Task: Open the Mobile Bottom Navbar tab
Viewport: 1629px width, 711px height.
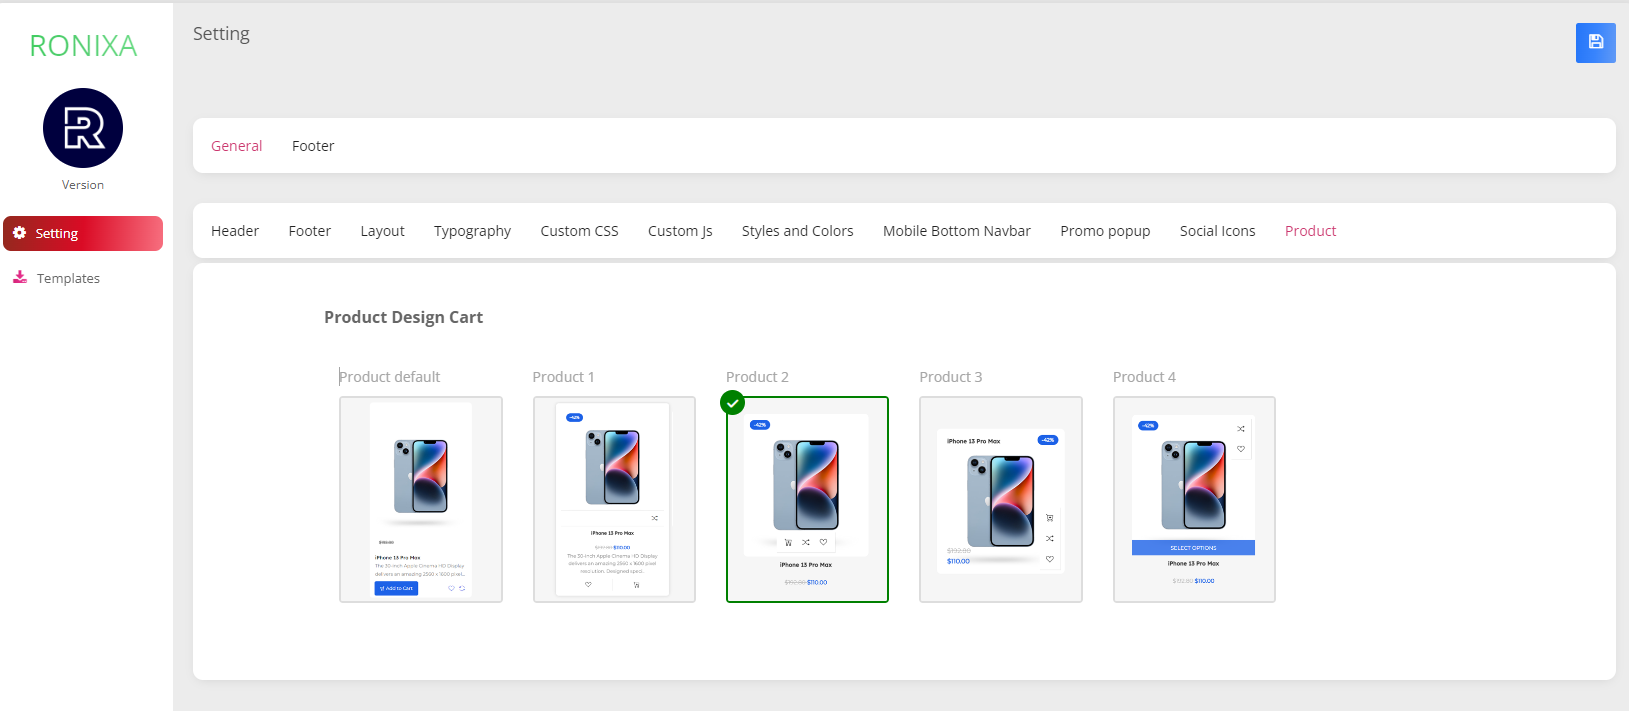Action: pyautogui.click(x=956, y=231)
